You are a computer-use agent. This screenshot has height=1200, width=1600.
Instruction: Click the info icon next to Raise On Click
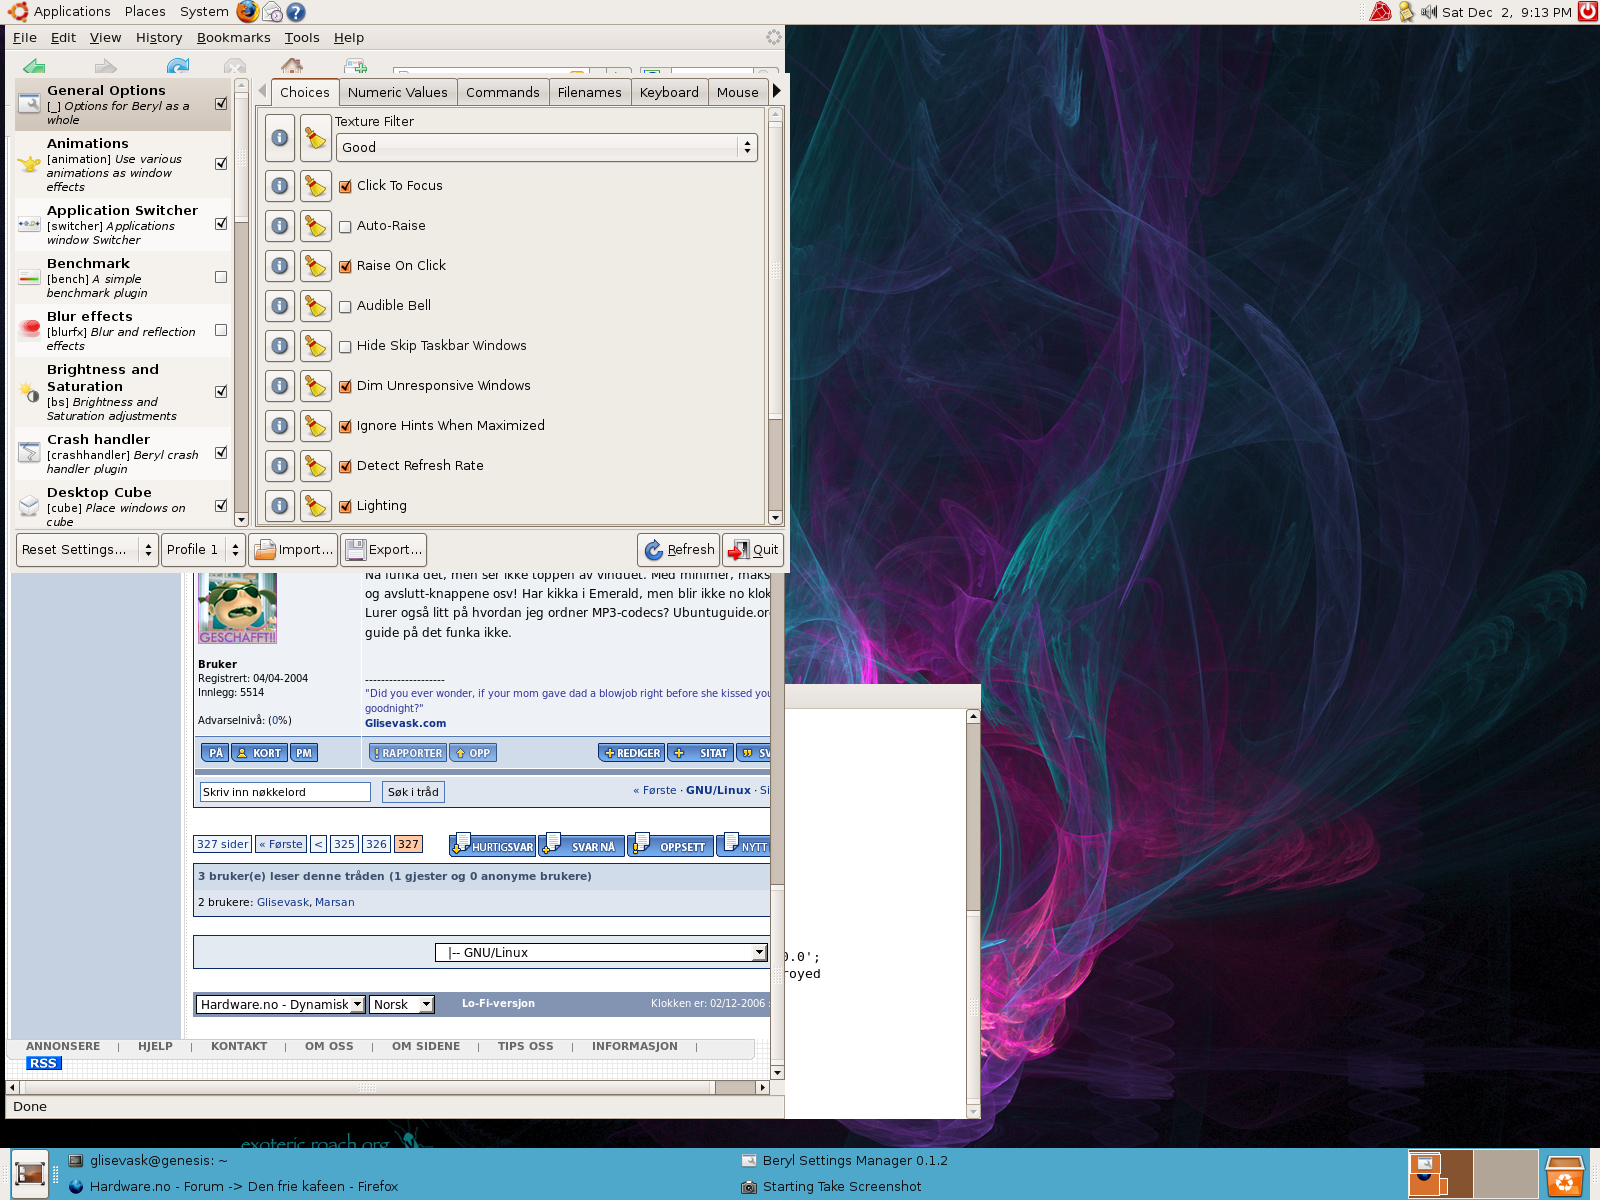[280, 266]
